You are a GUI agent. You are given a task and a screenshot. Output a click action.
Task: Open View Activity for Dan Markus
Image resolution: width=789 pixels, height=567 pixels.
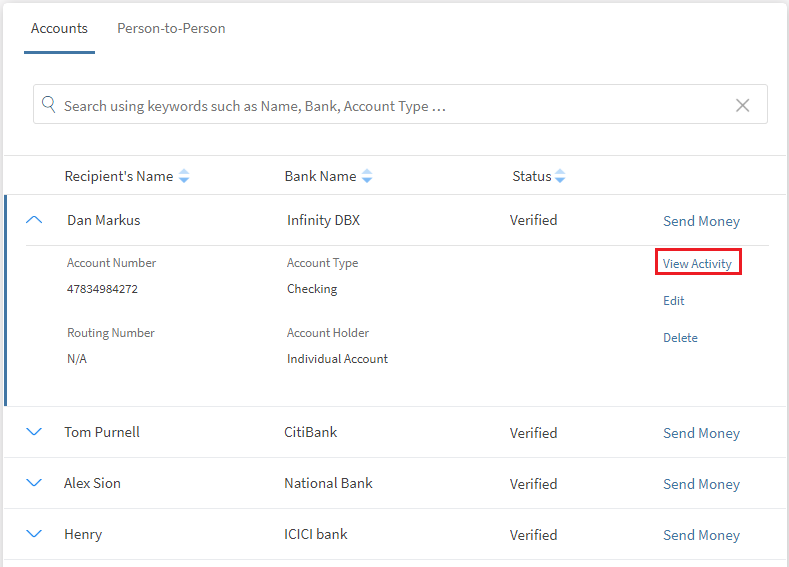697,264
